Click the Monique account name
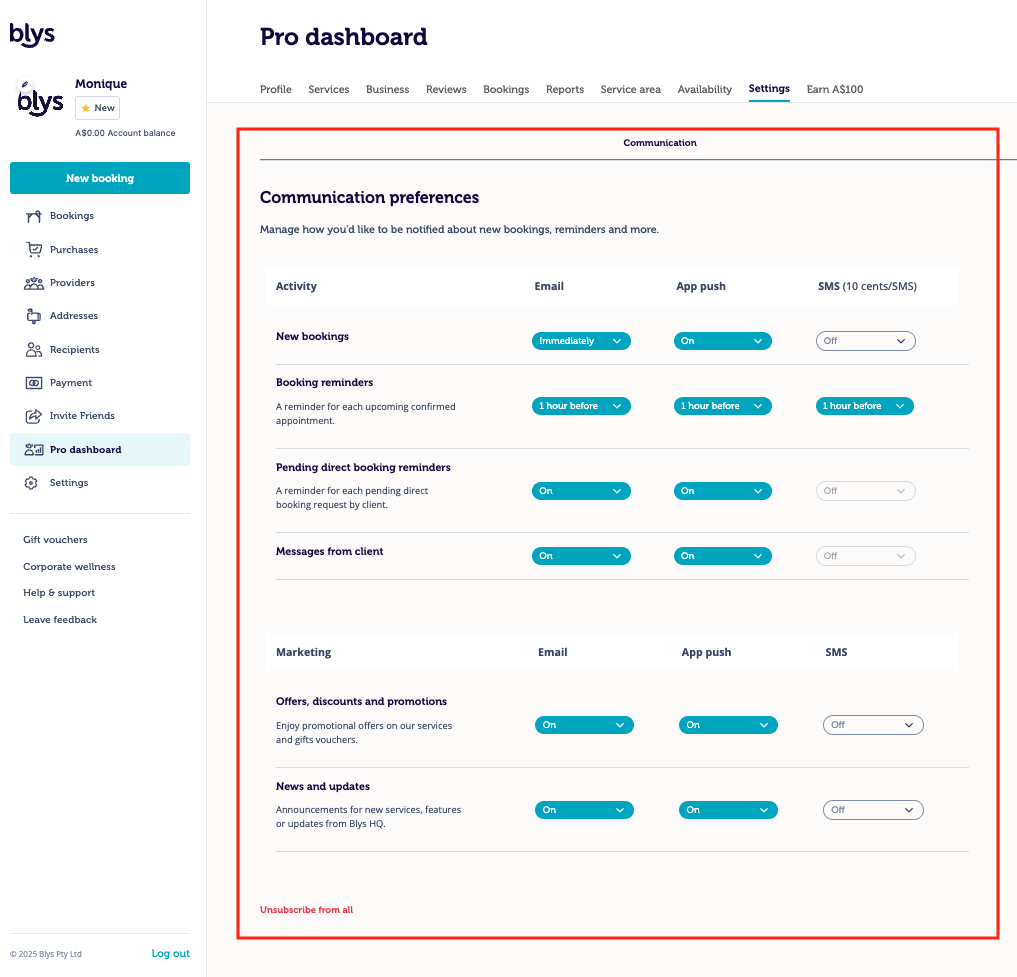1017x977 pixels. 101,84
